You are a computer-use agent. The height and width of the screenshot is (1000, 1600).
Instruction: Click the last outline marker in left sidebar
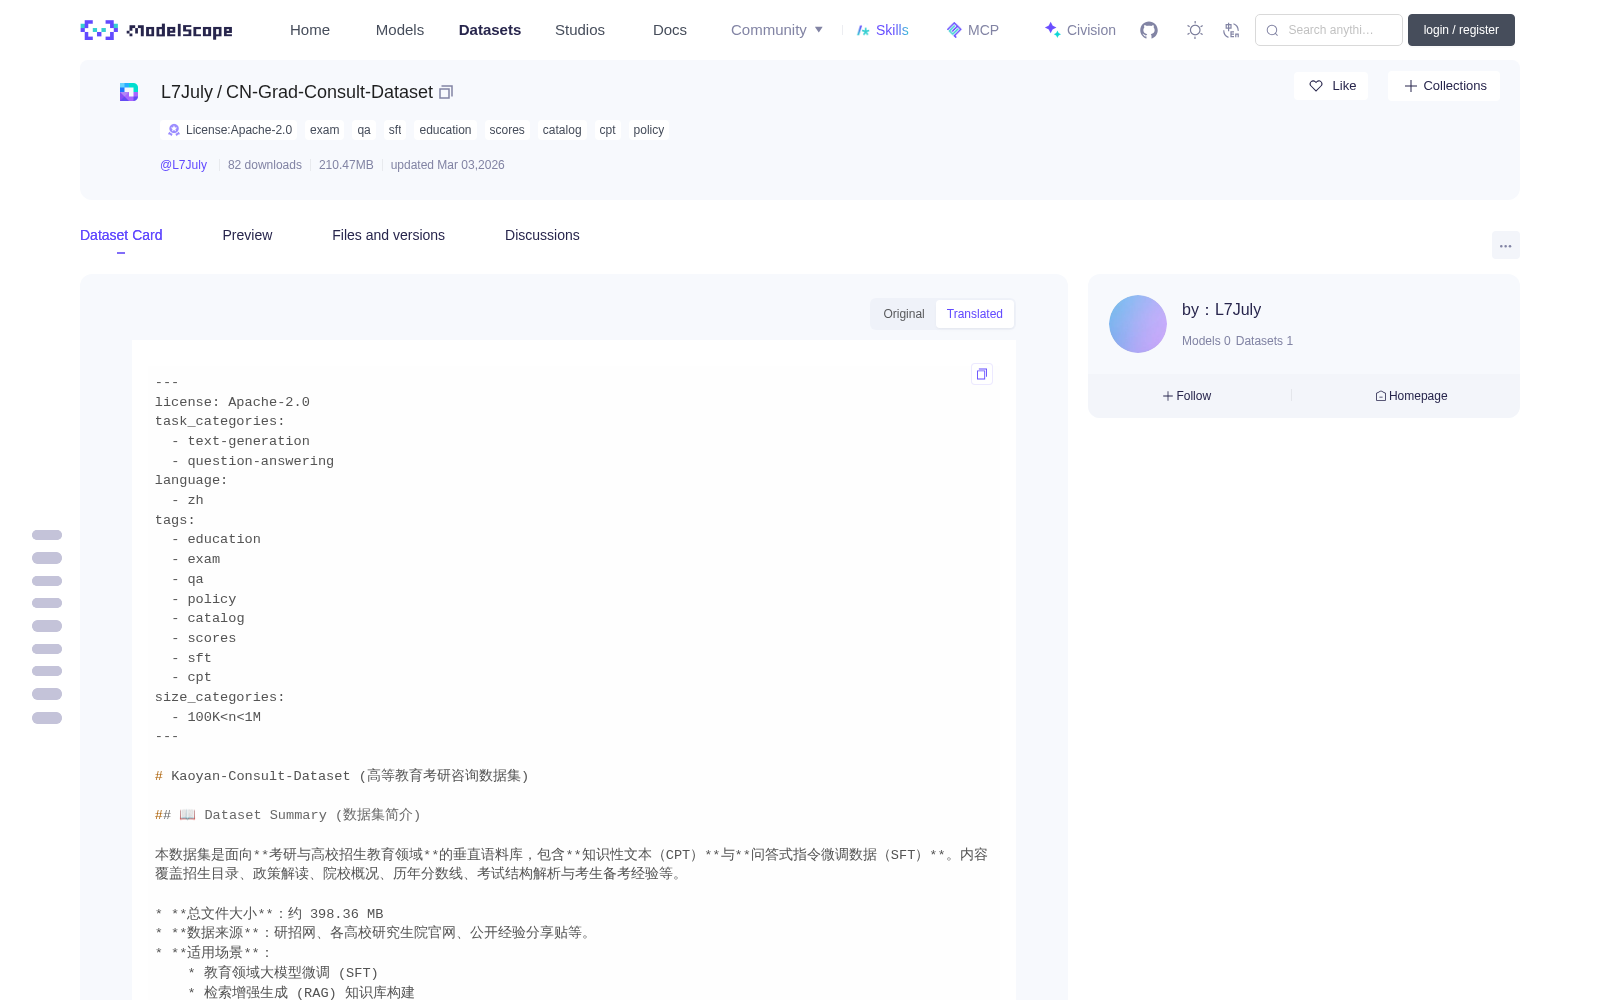point(47,718)
